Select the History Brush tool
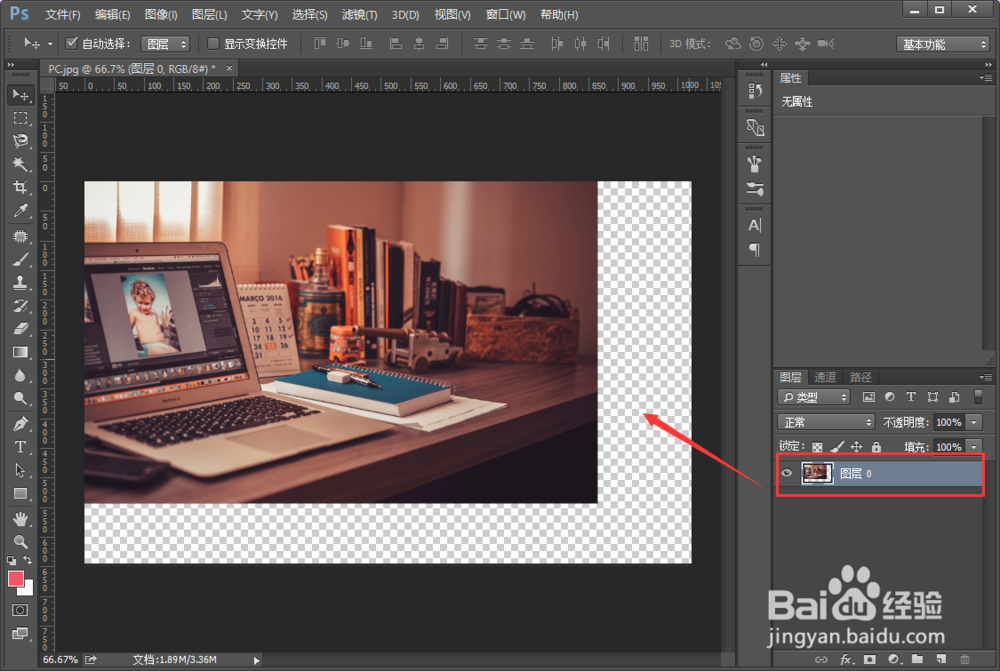 click(20, 306)
